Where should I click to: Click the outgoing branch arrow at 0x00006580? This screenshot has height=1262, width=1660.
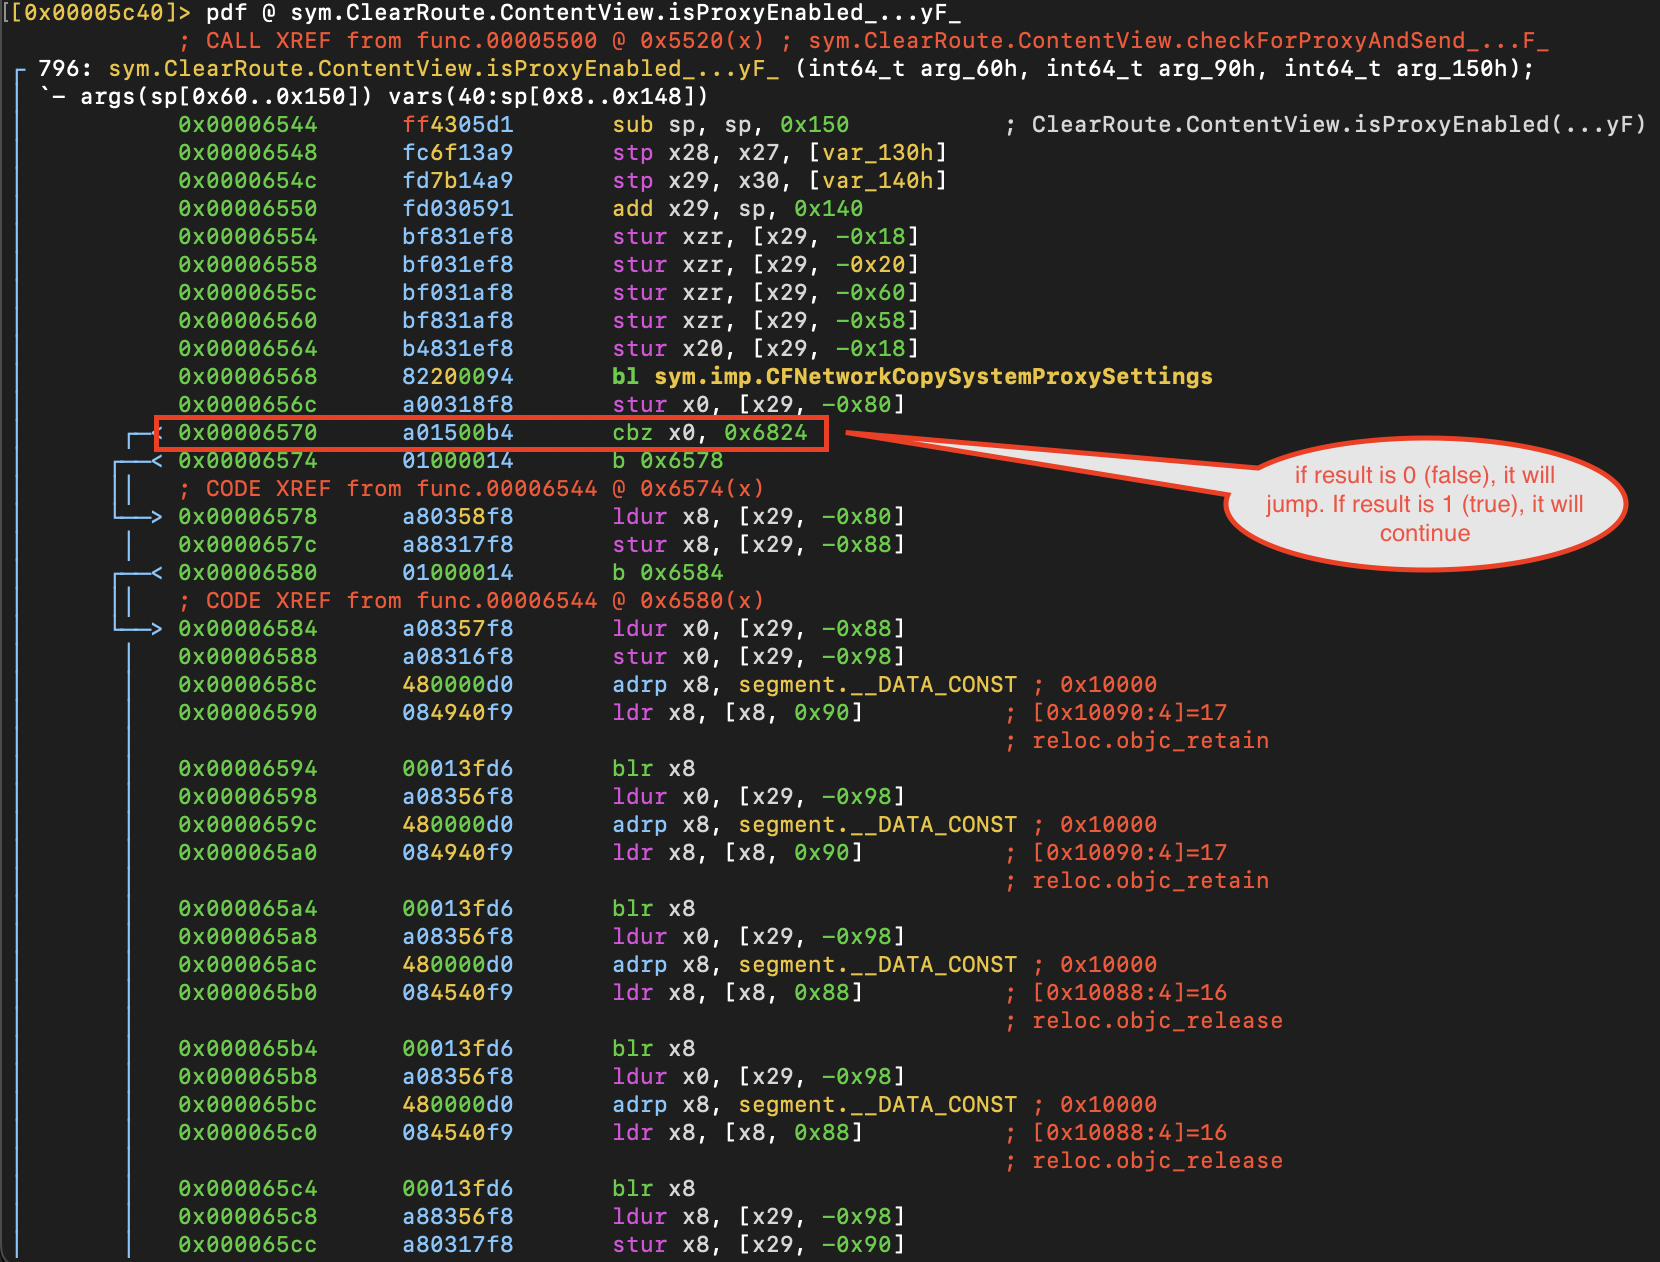click(155, 573)
